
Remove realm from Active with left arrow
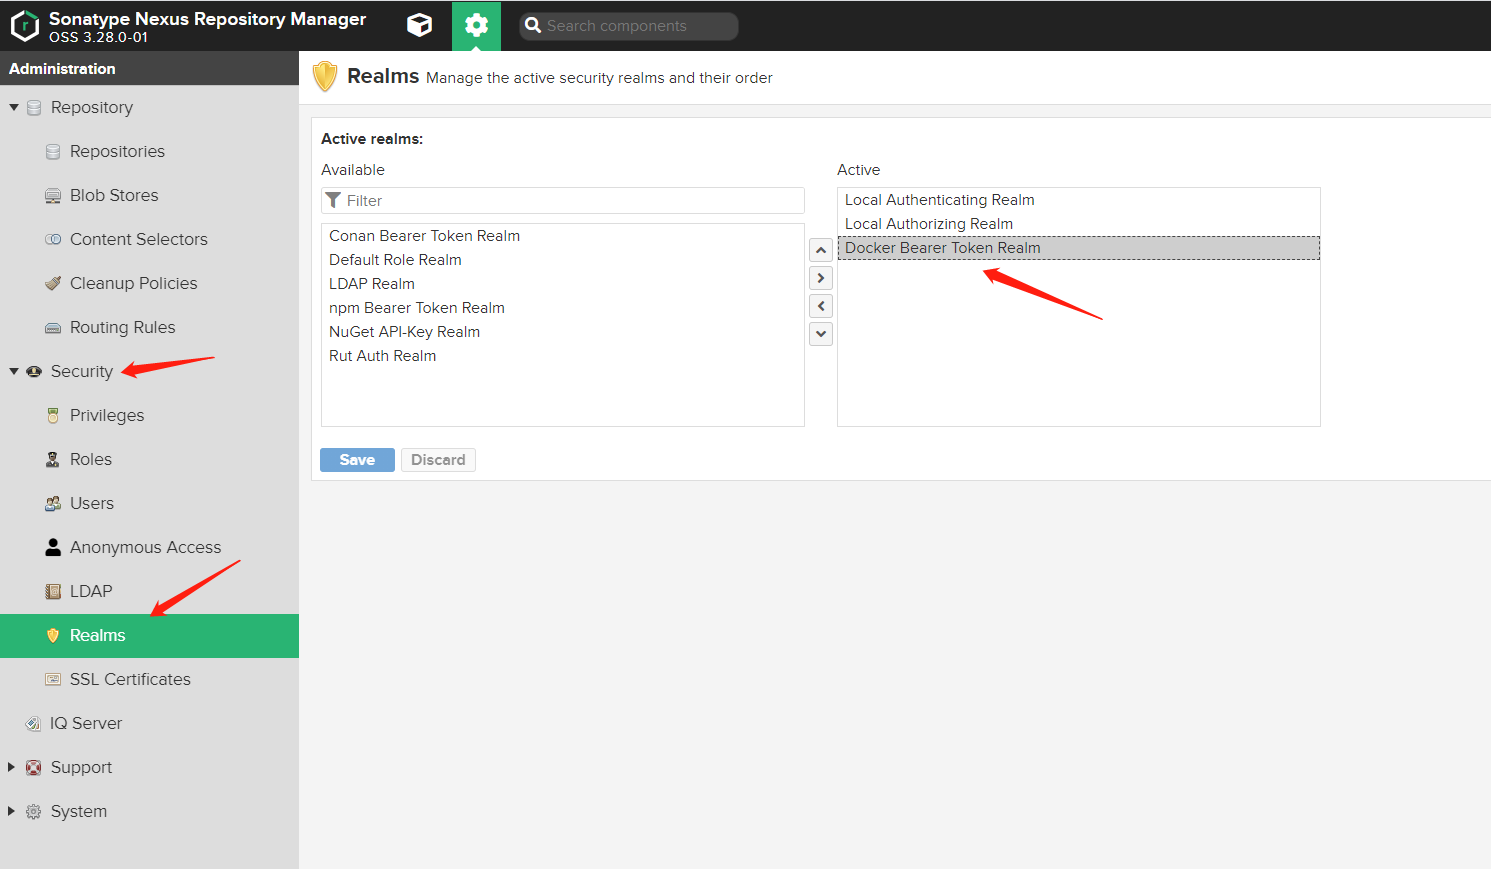[821, 306]
